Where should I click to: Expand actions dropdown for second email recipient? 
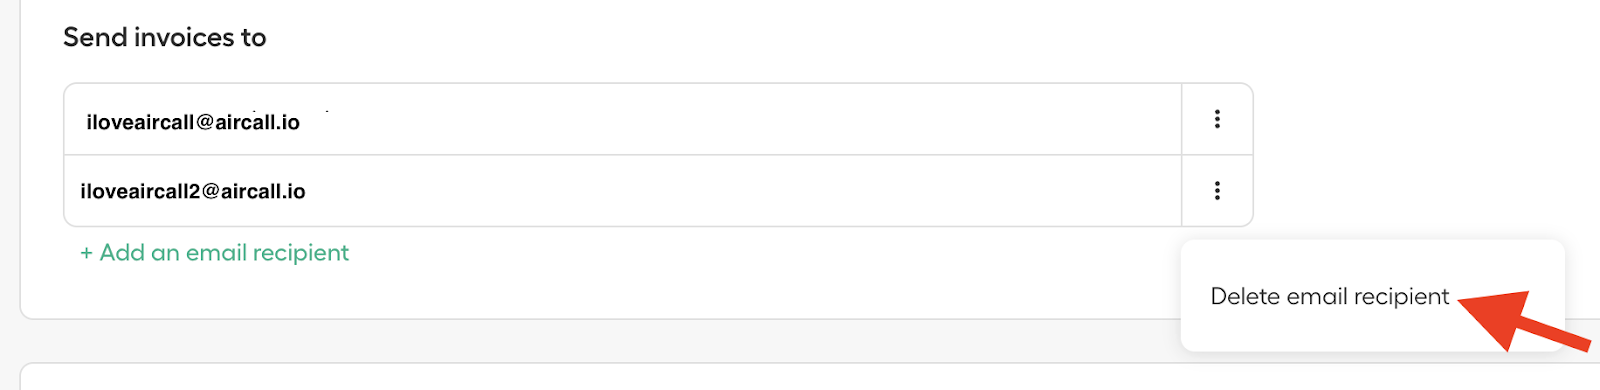click(x=1217, y=190)
